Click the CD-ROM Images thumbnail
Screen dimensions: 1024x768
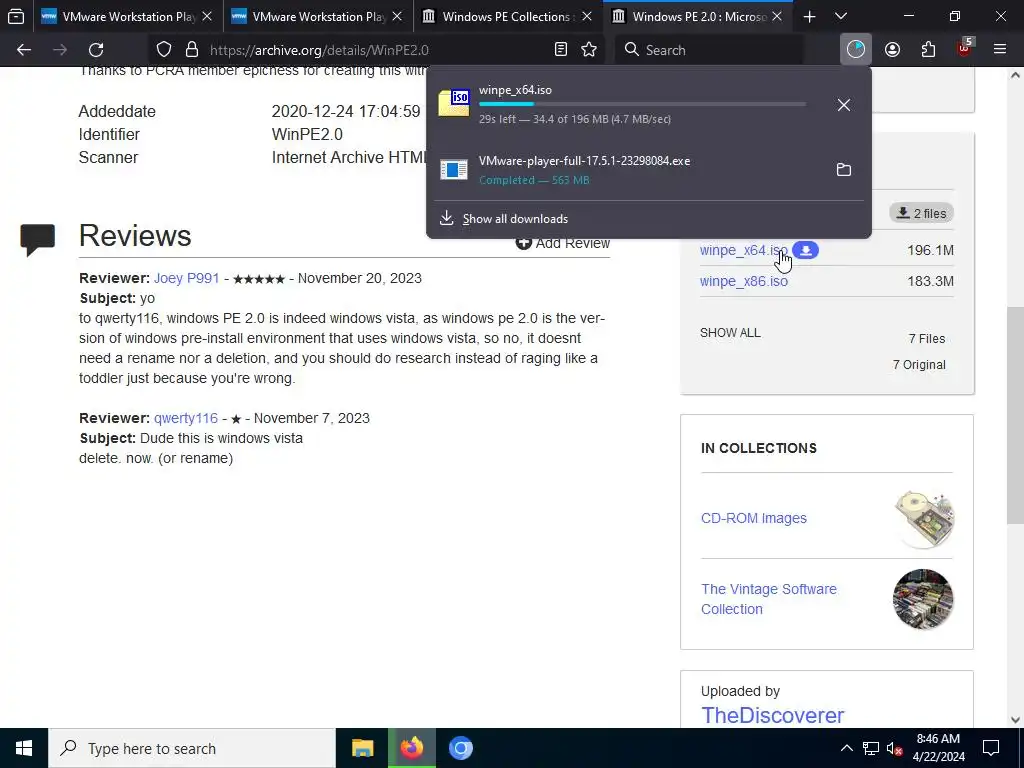[x=924, y=518]
